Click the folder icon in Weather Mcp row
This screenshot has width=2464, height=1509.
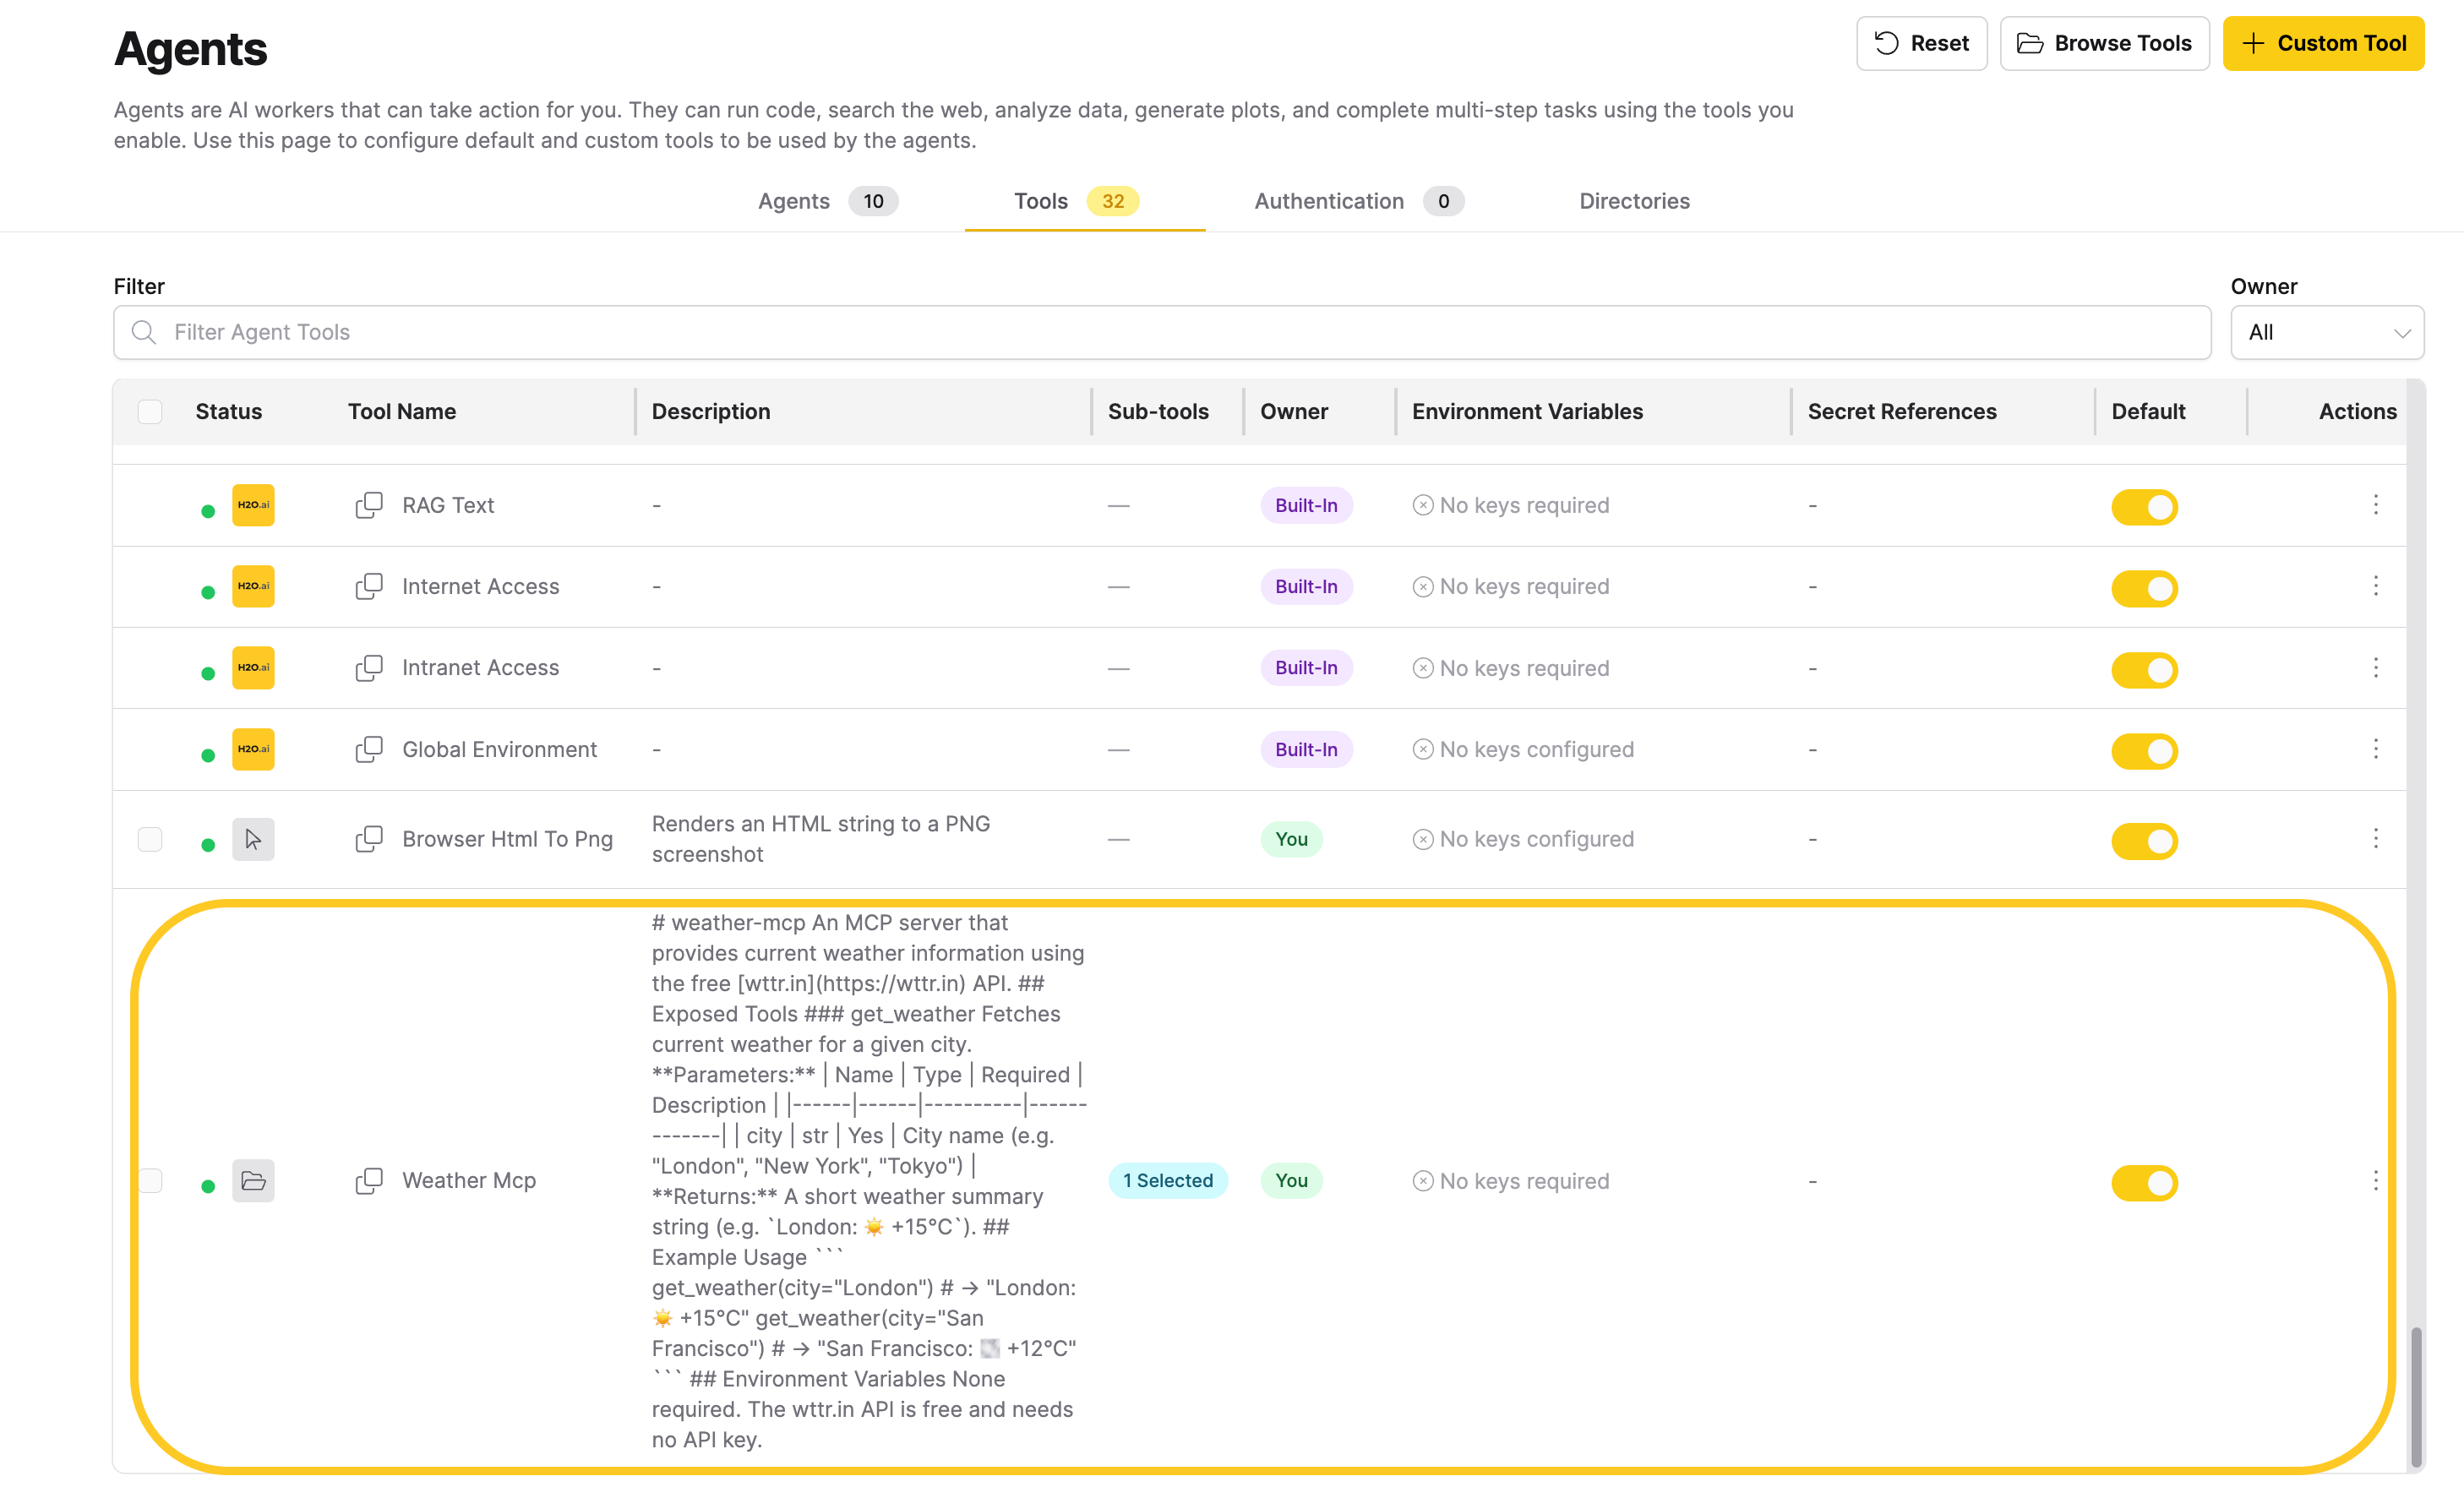253,1181
